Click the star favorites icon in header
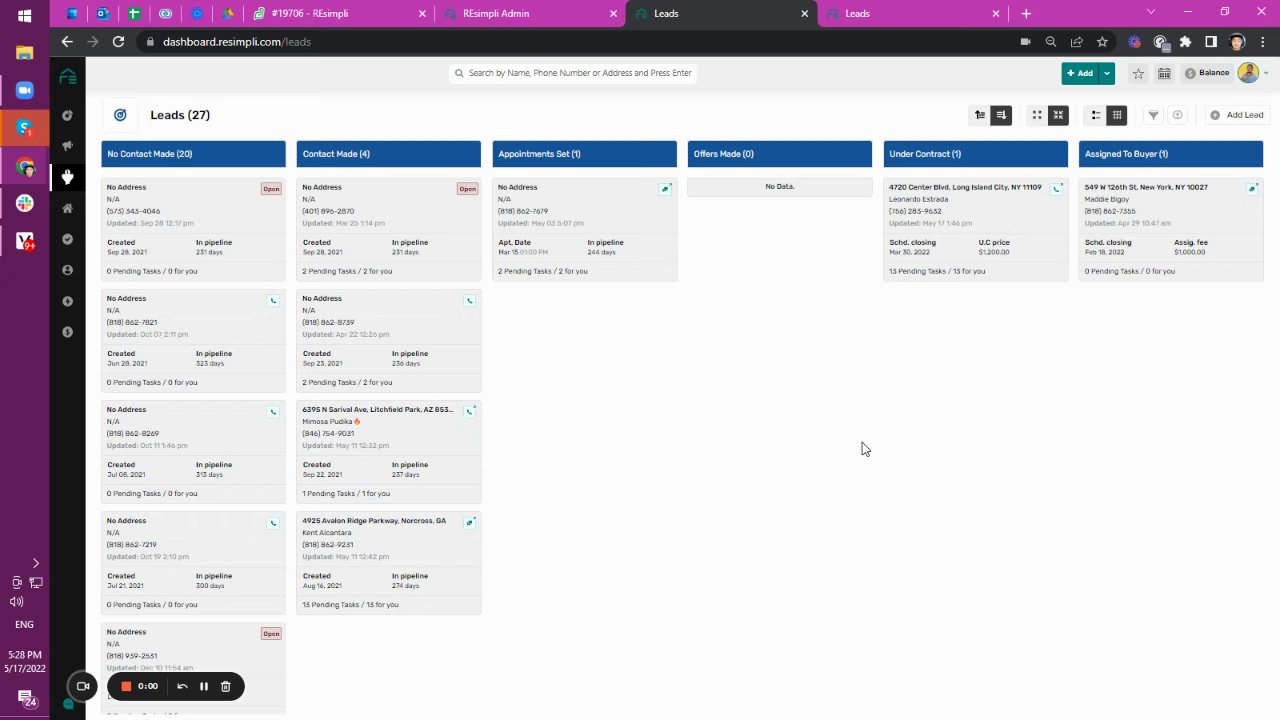This screenshot has height=720, width=1280. [1138, 73]
